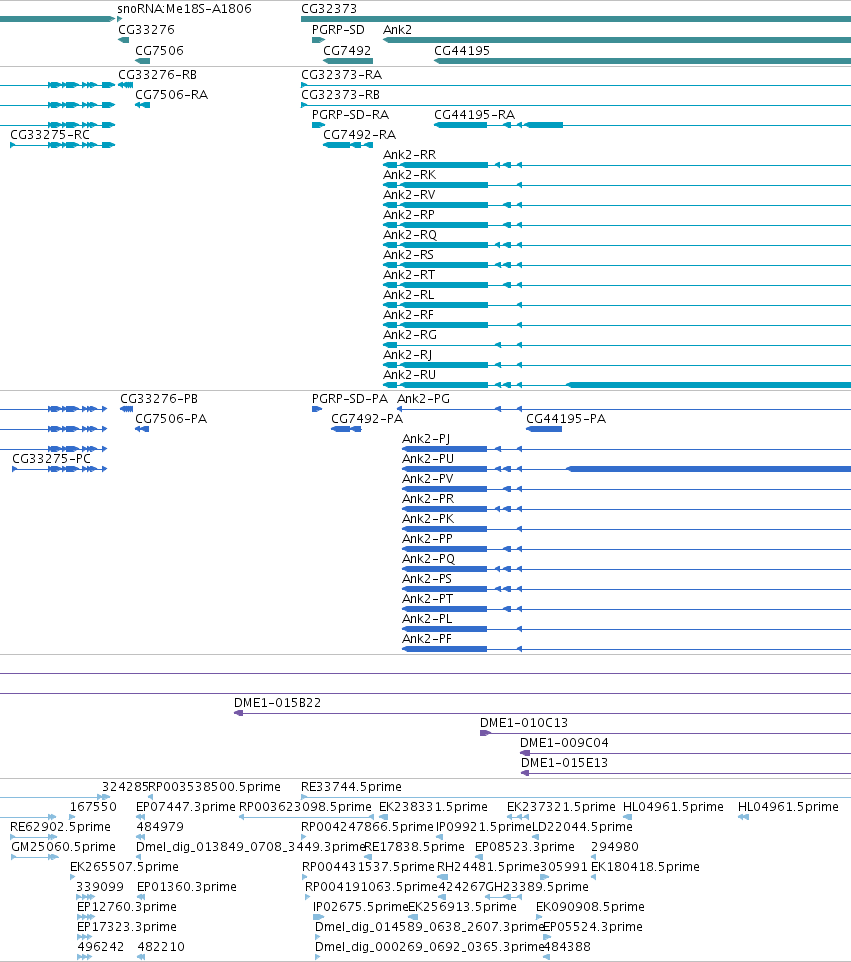Screen dimensions: 851x962
Task: Open the Ank2-RT transcript label
Action: pyautogui.click(x=409, y=275)
